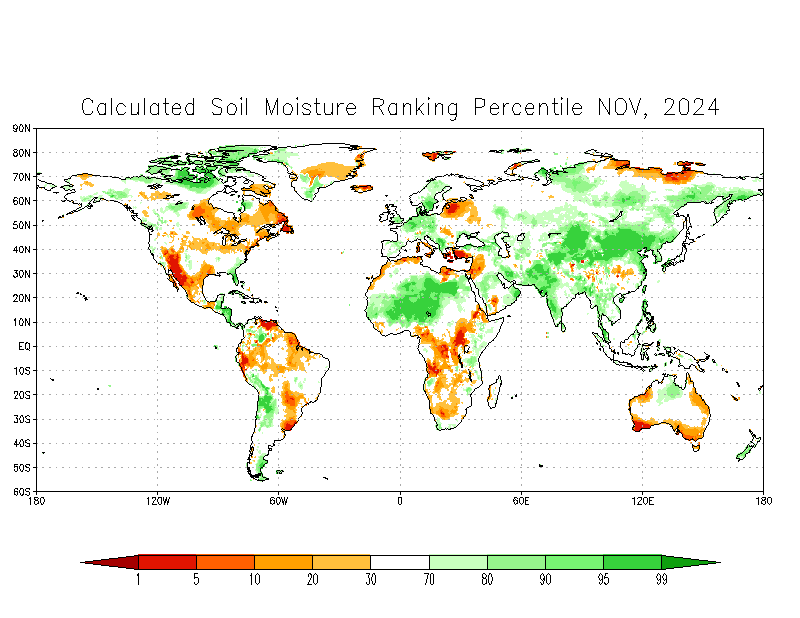
Task: Click on New Zealand on the map
Action: click(x=749, y=446)
